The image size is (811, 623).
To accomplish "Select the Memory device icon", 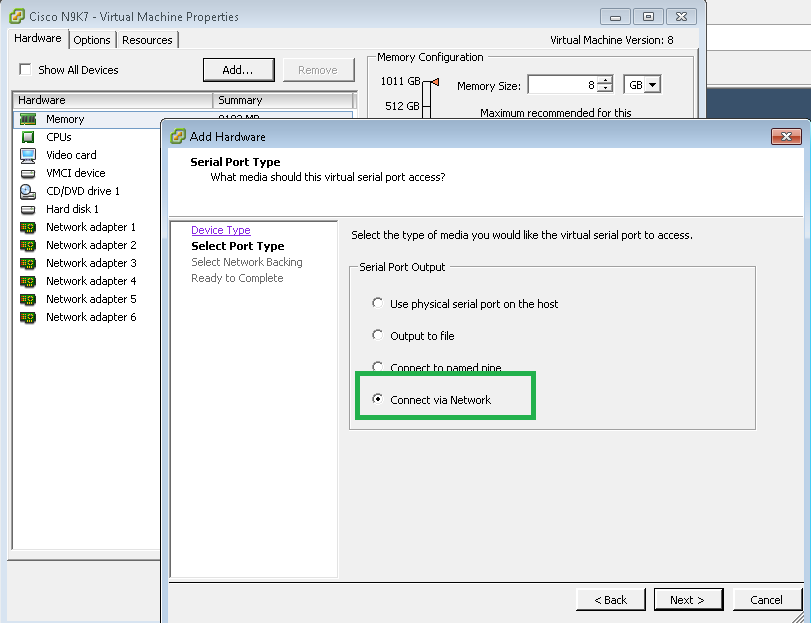I will point(28,119).
